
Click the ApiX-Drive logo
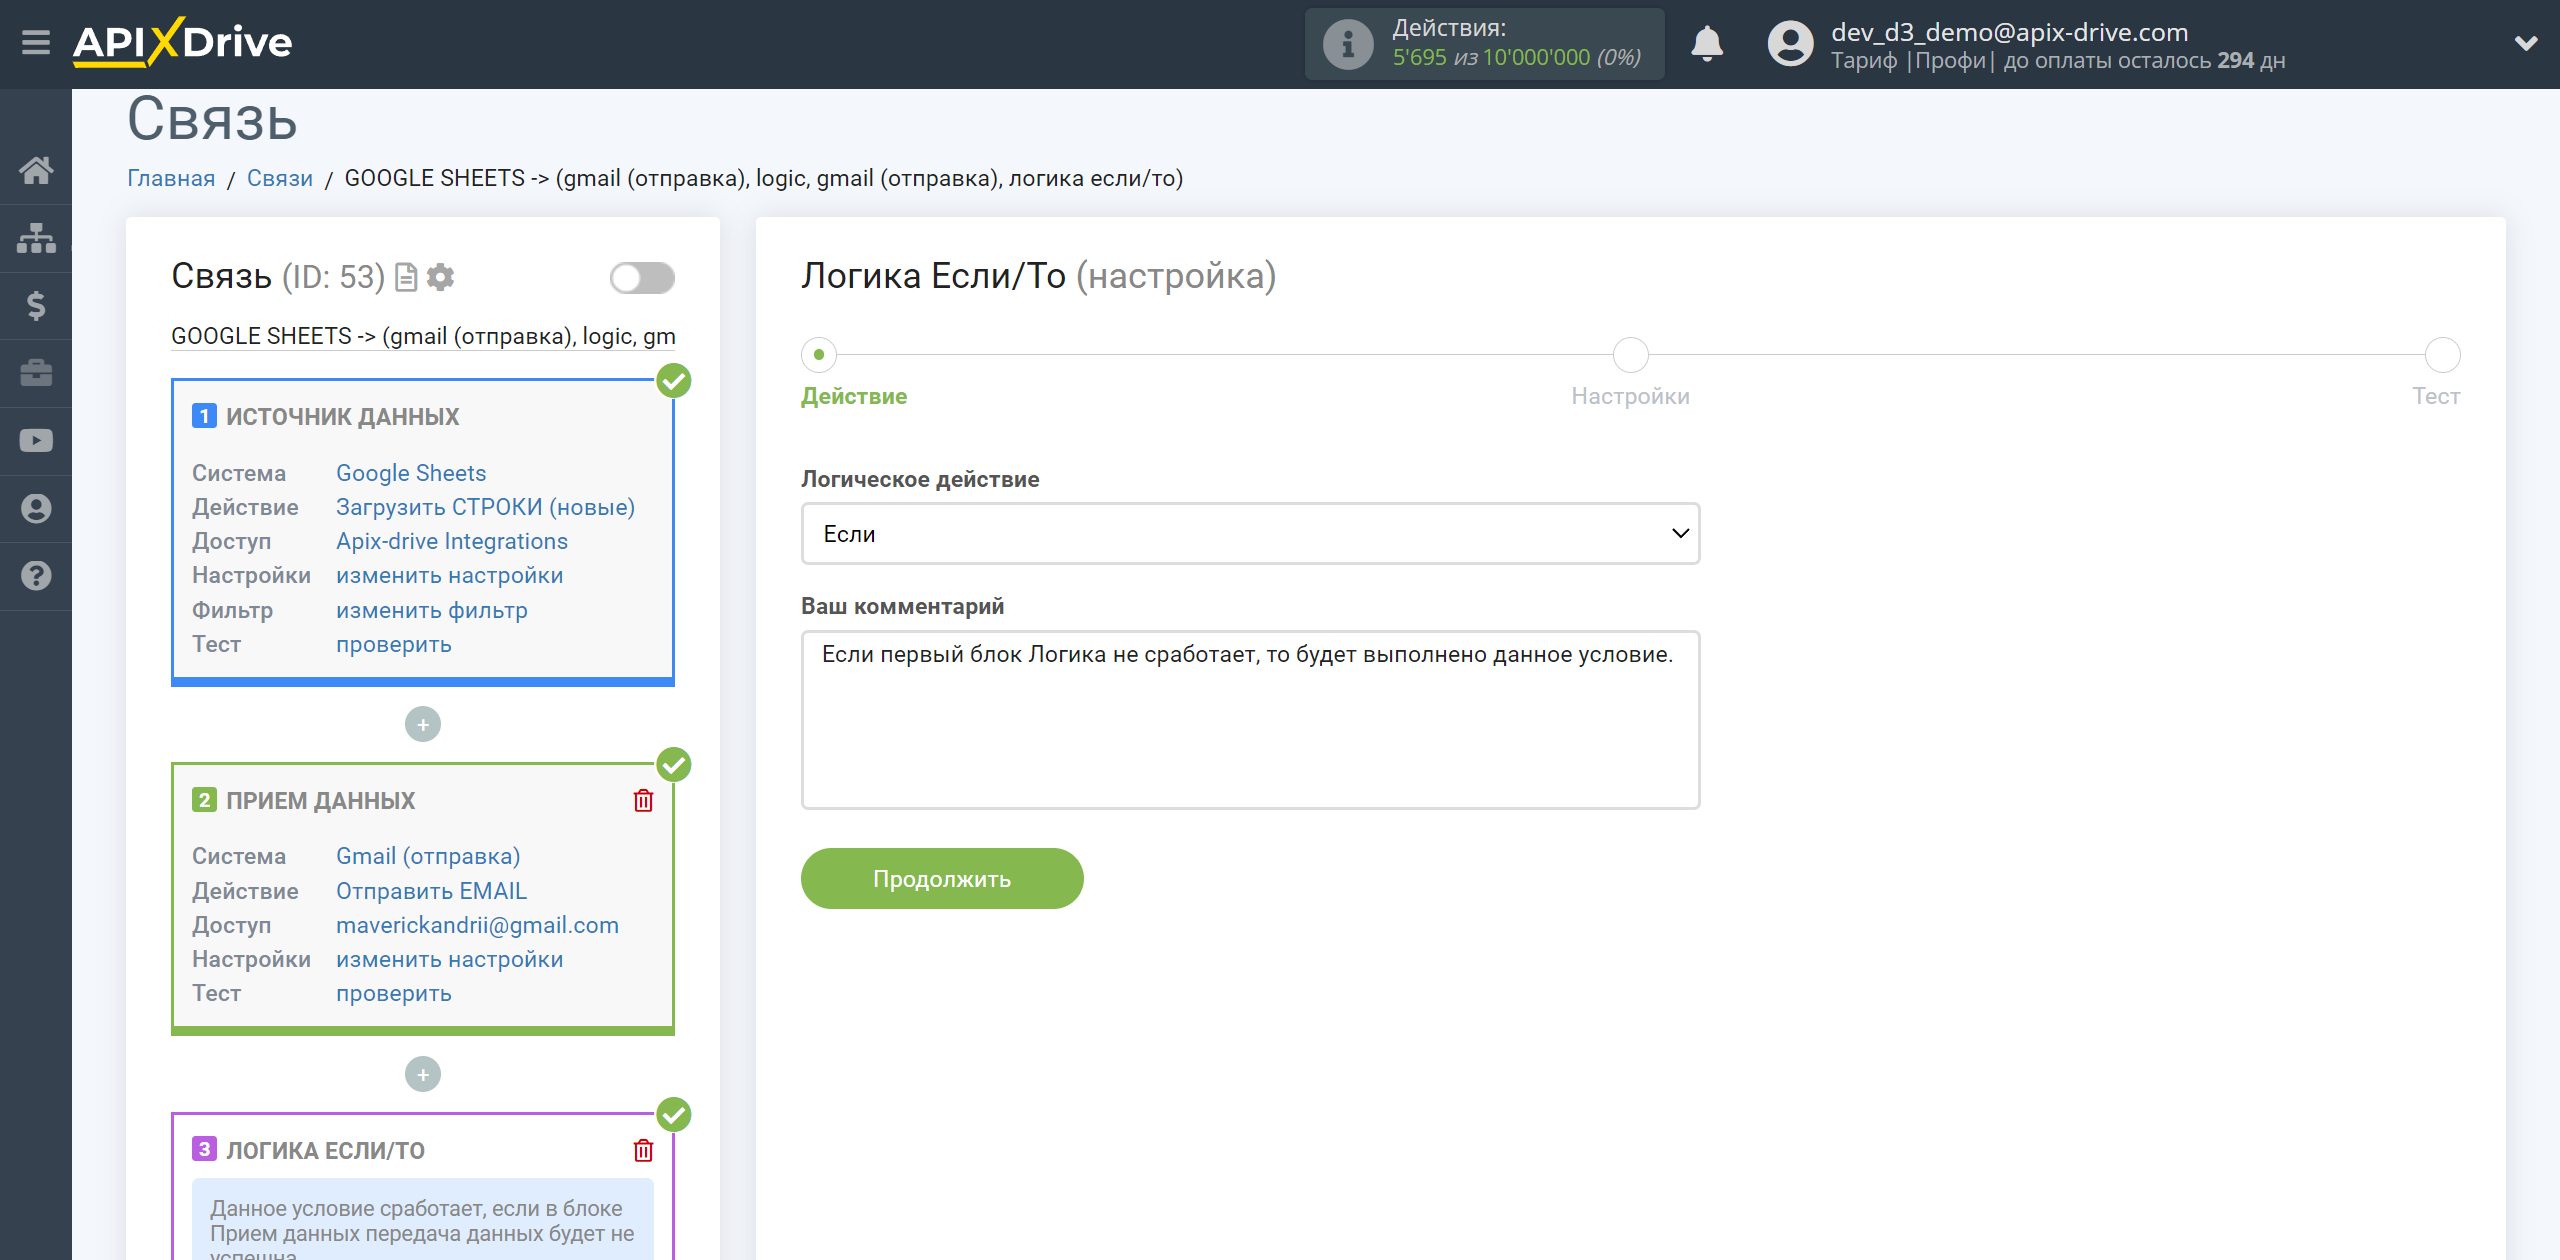(182, 43)
